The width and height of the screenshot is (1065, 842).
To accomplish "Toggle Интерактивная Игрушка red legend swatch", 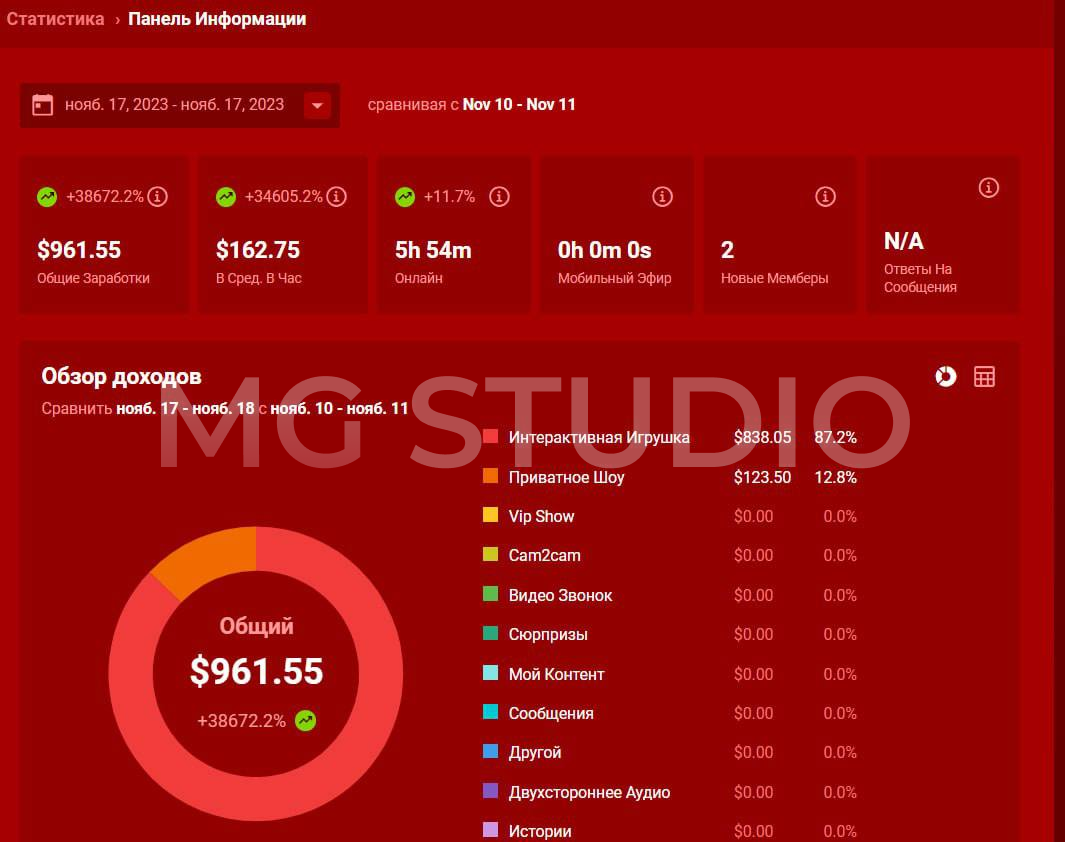I will click(490, 437).
